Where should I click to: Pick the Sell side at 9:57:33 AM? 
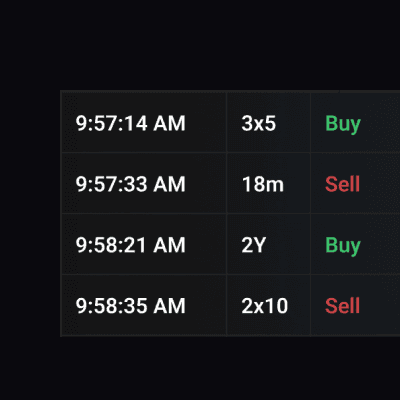pyautogui.click(x=342, y=184)
